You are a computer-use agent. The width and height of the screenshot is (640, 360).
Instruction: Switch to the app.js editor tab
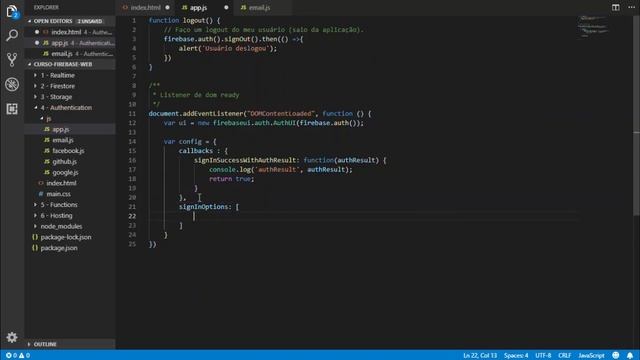198,7
